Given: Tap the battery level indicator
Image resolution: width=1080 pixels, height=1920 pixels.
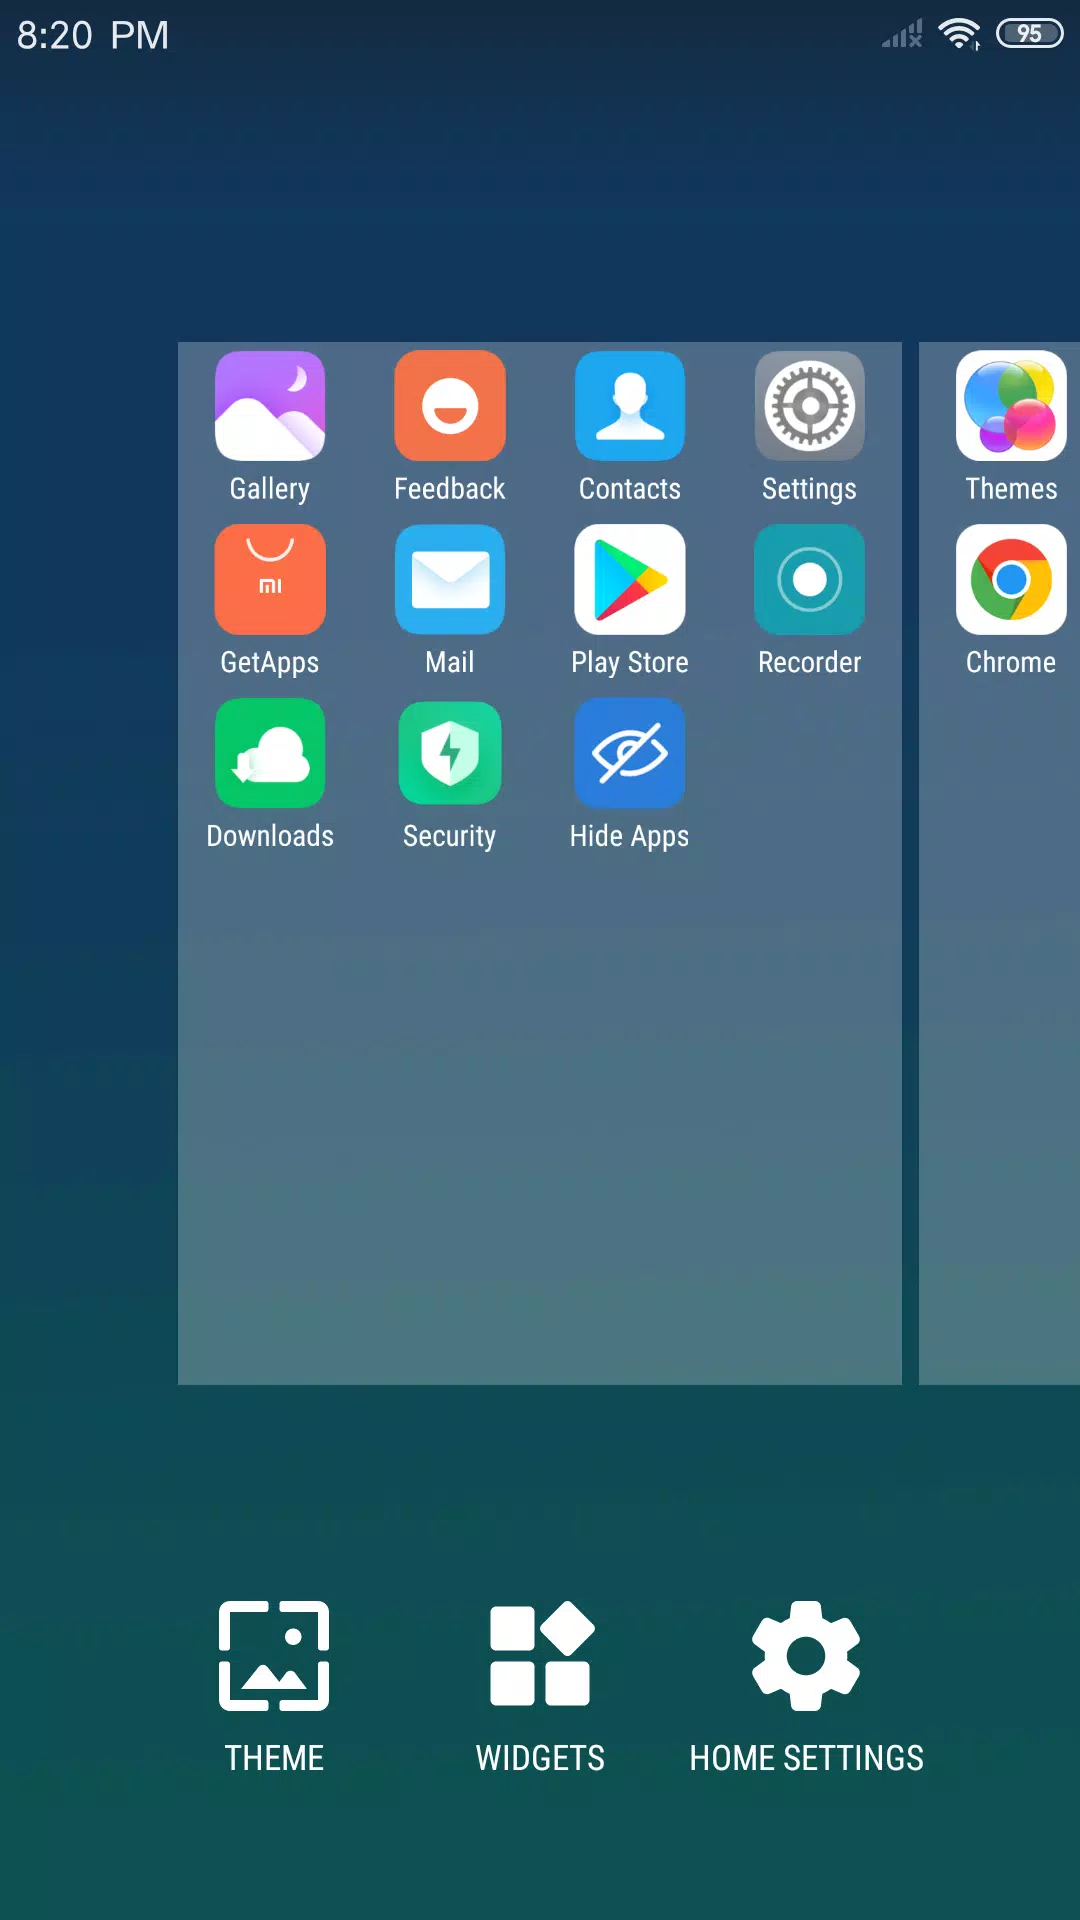Looking at the screenshot, I should click(x=1029, y=34).
